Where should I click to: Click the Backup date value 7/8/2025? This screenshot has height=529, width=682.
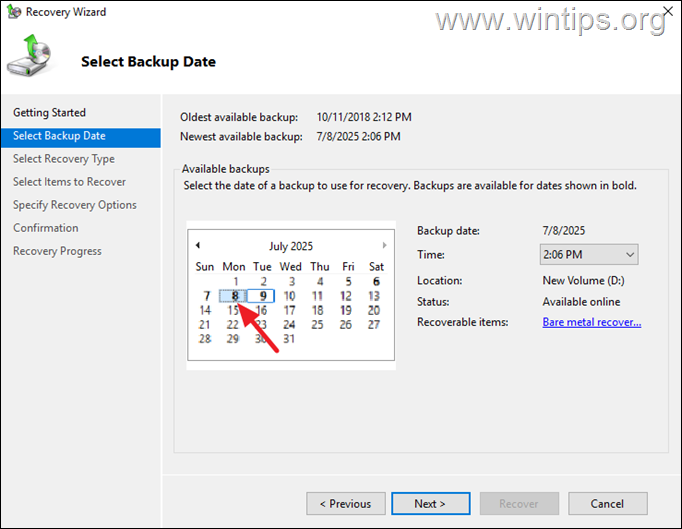point(564,231)
